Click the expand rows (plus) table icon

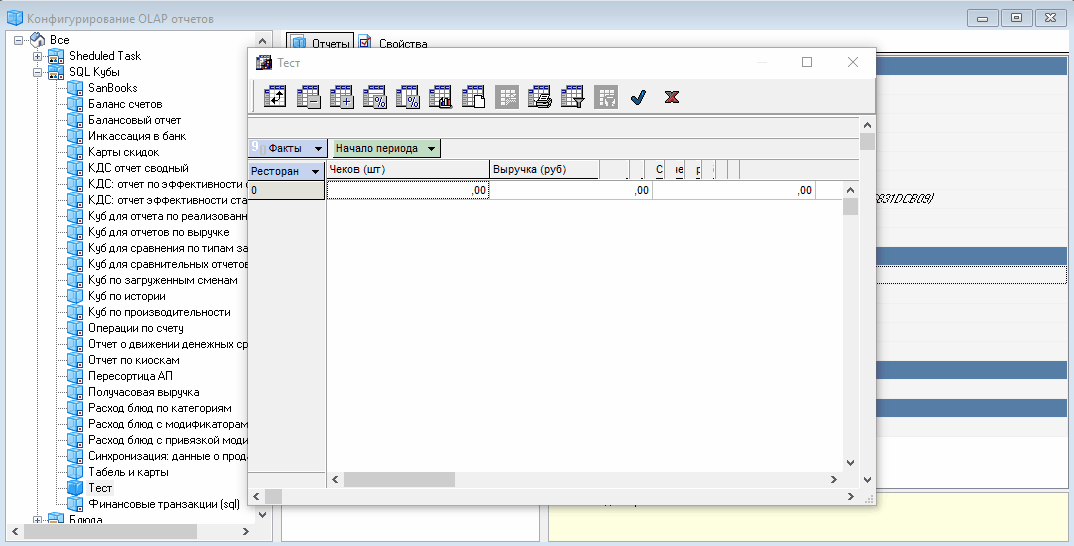pos(342,97)
